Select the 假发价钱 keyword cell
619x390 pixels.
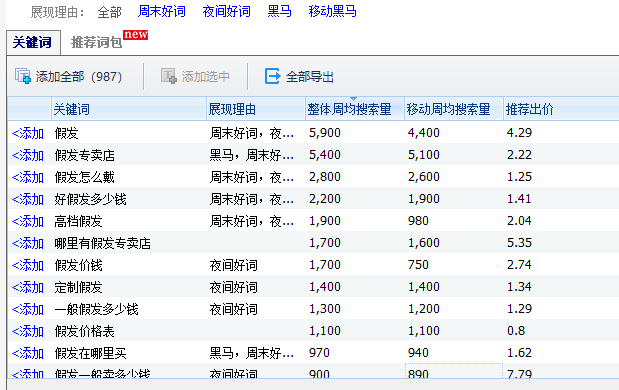coord(78,265)
